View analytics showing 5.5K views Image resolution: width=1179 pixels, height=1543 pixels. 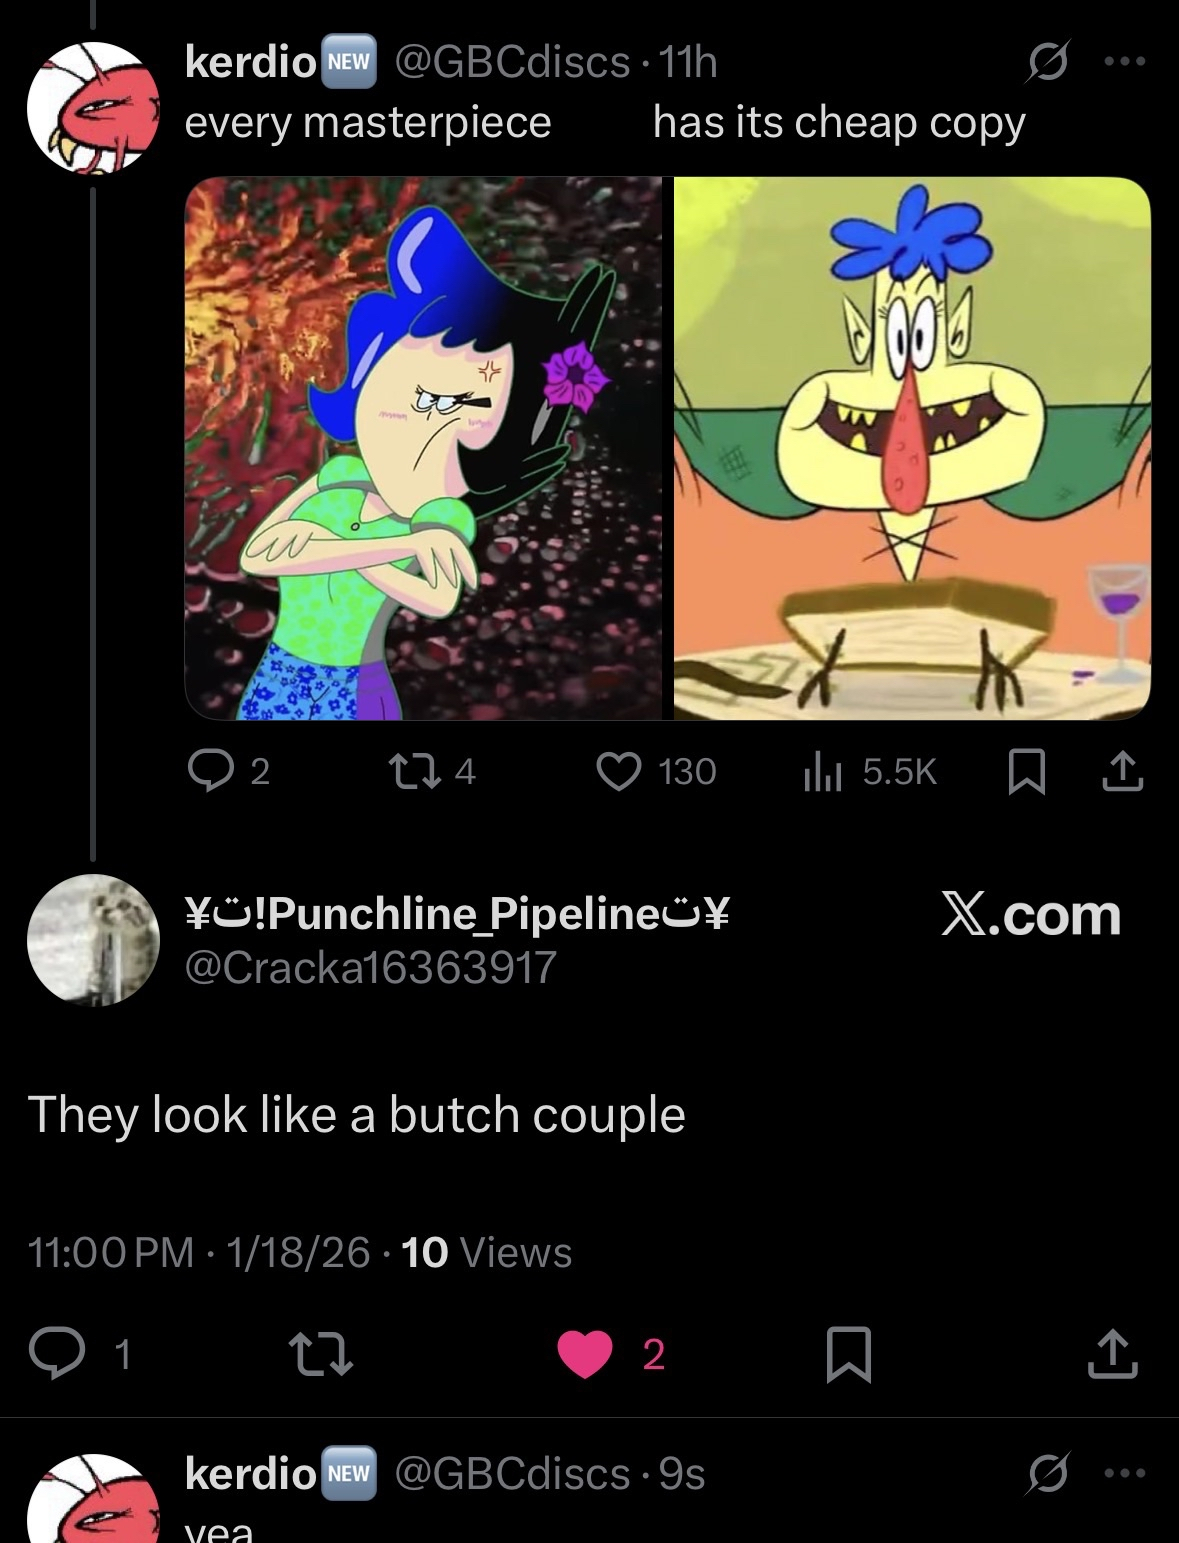823,772
